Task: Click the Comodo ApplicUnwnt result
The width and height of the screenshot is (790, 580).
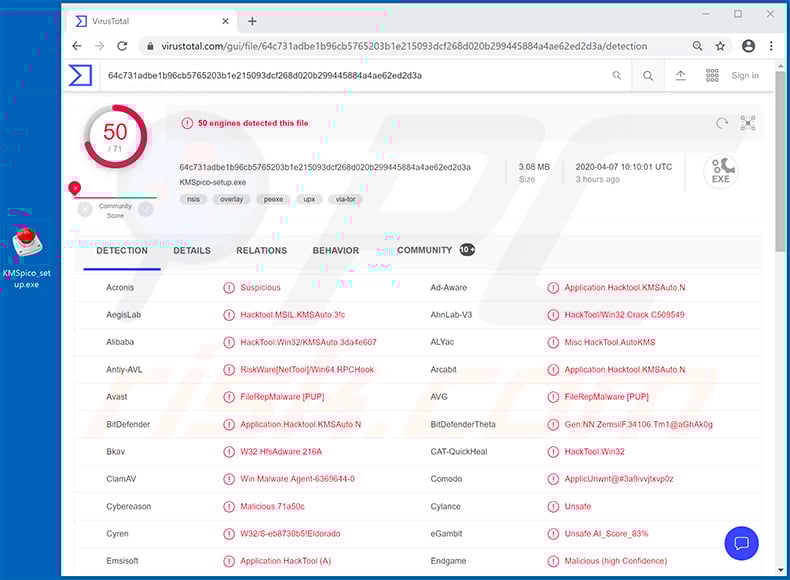Action: tap(619, 479)
